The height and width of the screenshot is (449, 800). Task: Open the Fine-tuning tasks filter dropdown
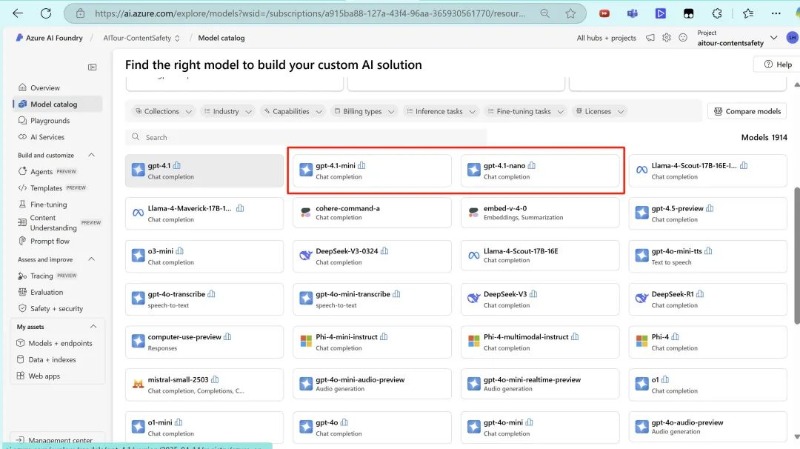(x=526, y=111)
